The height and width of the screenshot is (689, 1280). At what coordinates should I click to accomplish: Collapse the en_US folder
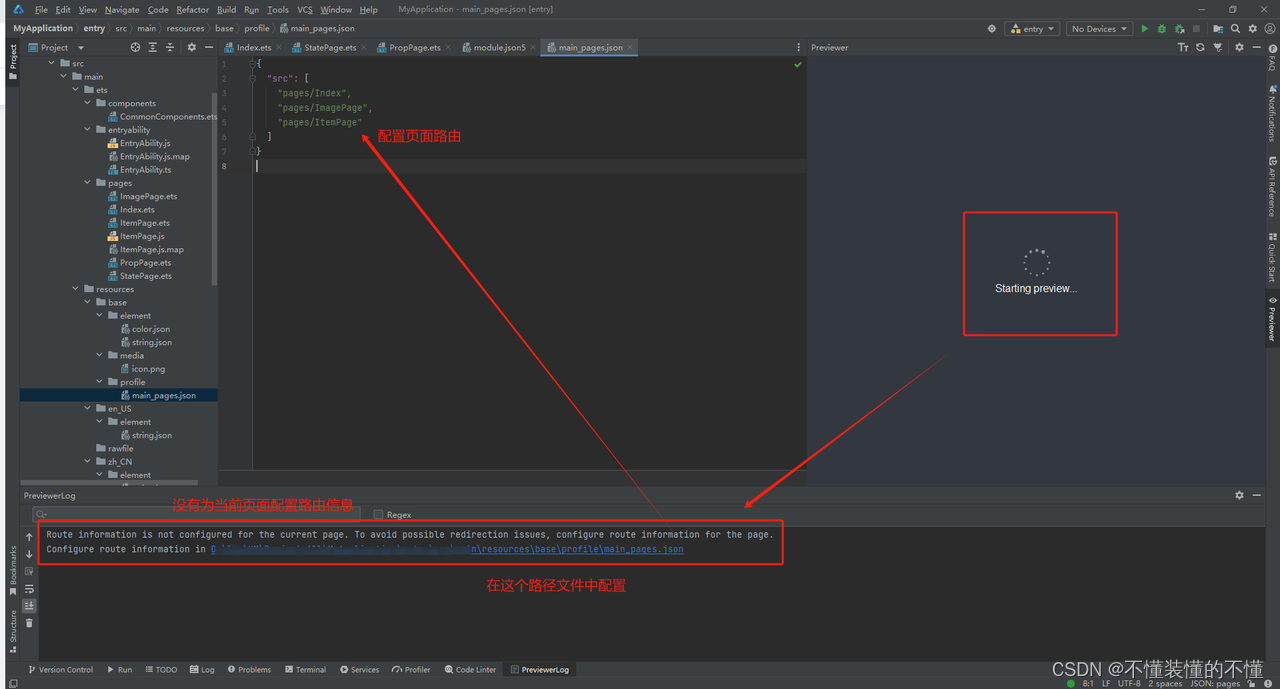tap(88, 408)
